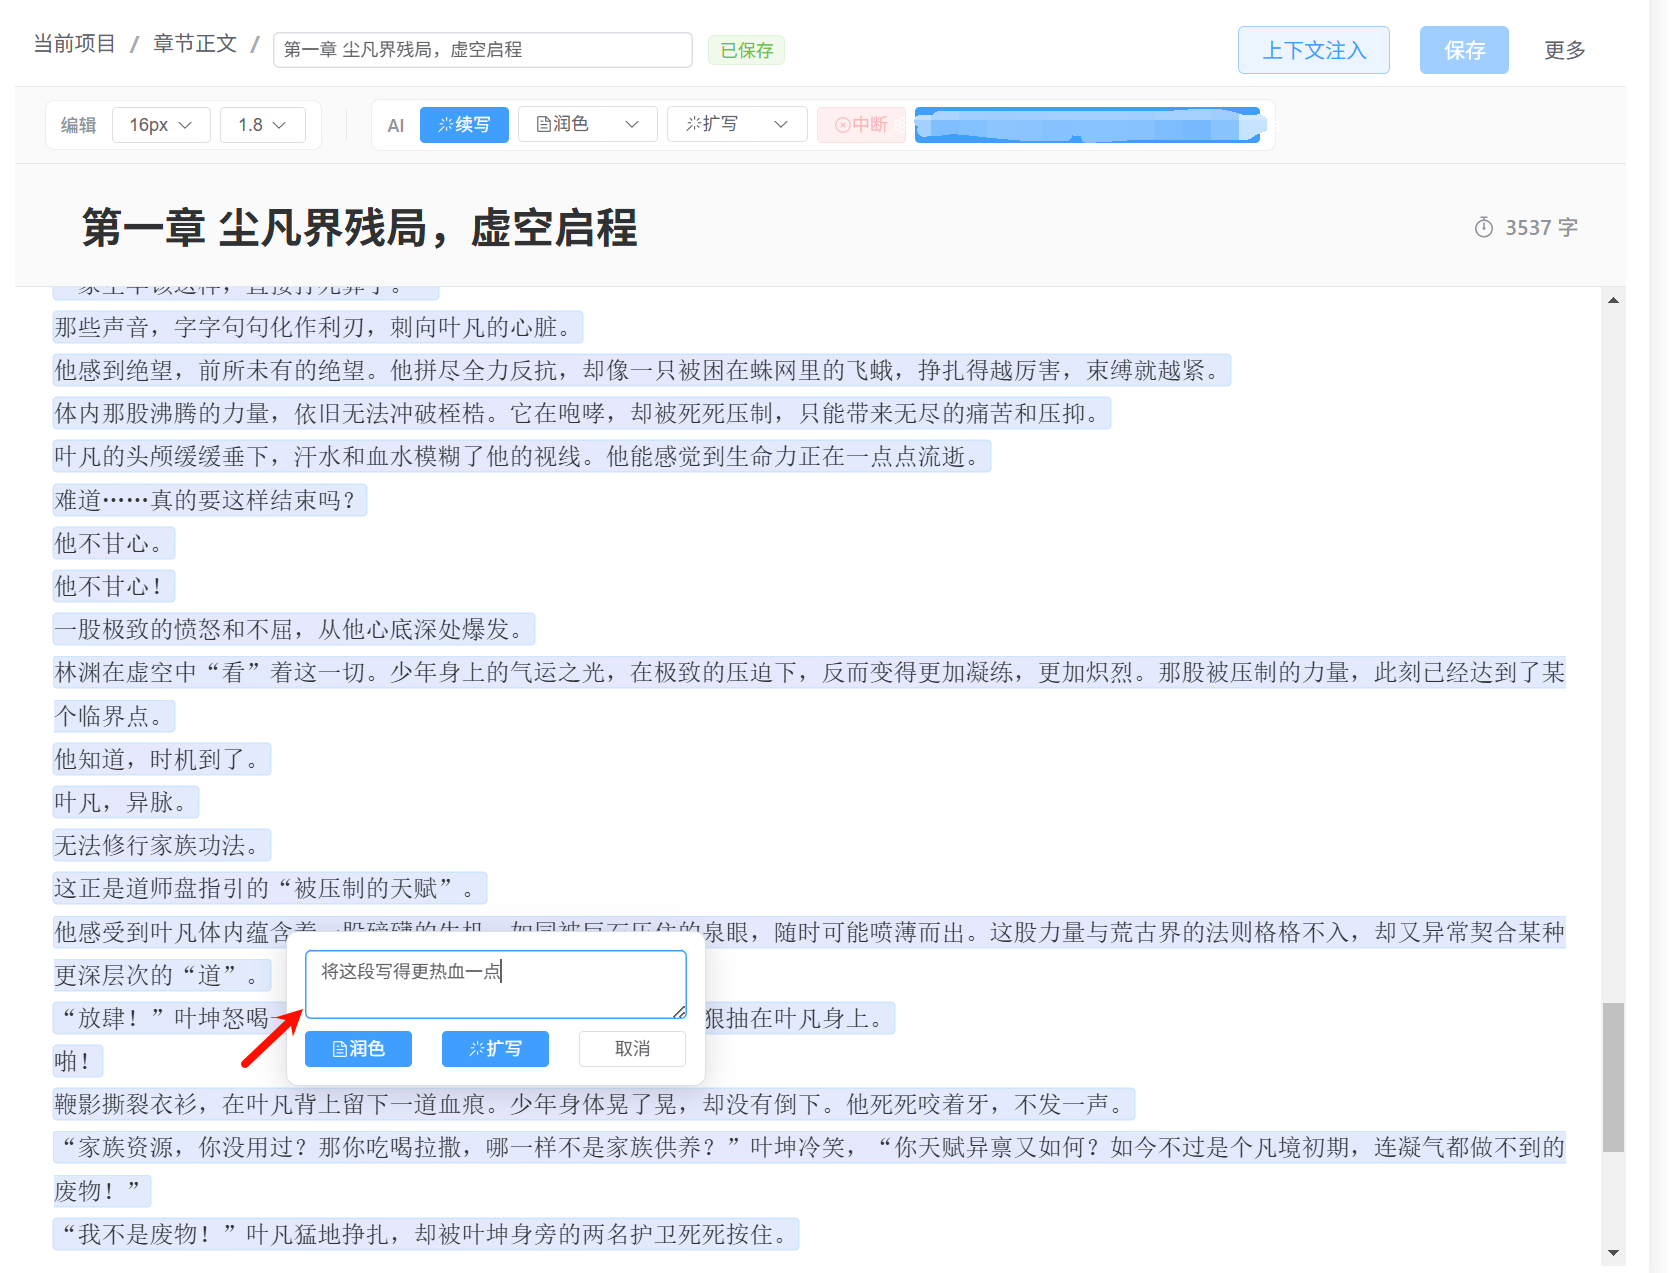Viewport: 1671px width, 1273px height.
Task: Click the 上下文注入 button
Action: pos(1313,50)
